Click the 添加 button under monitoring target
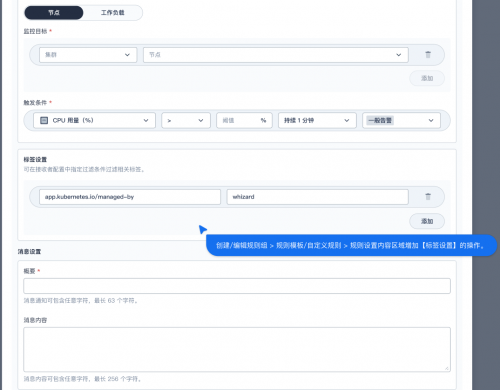 pos(427,78)
